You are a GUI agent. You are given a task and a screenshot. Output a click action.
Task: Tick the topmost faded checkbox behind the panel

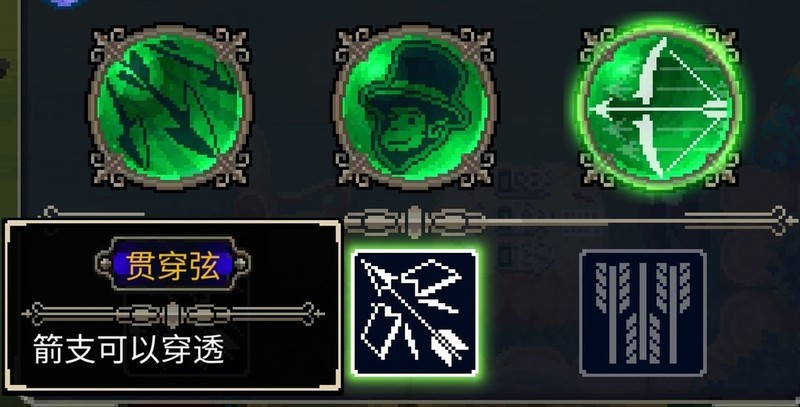pos(505,182)
